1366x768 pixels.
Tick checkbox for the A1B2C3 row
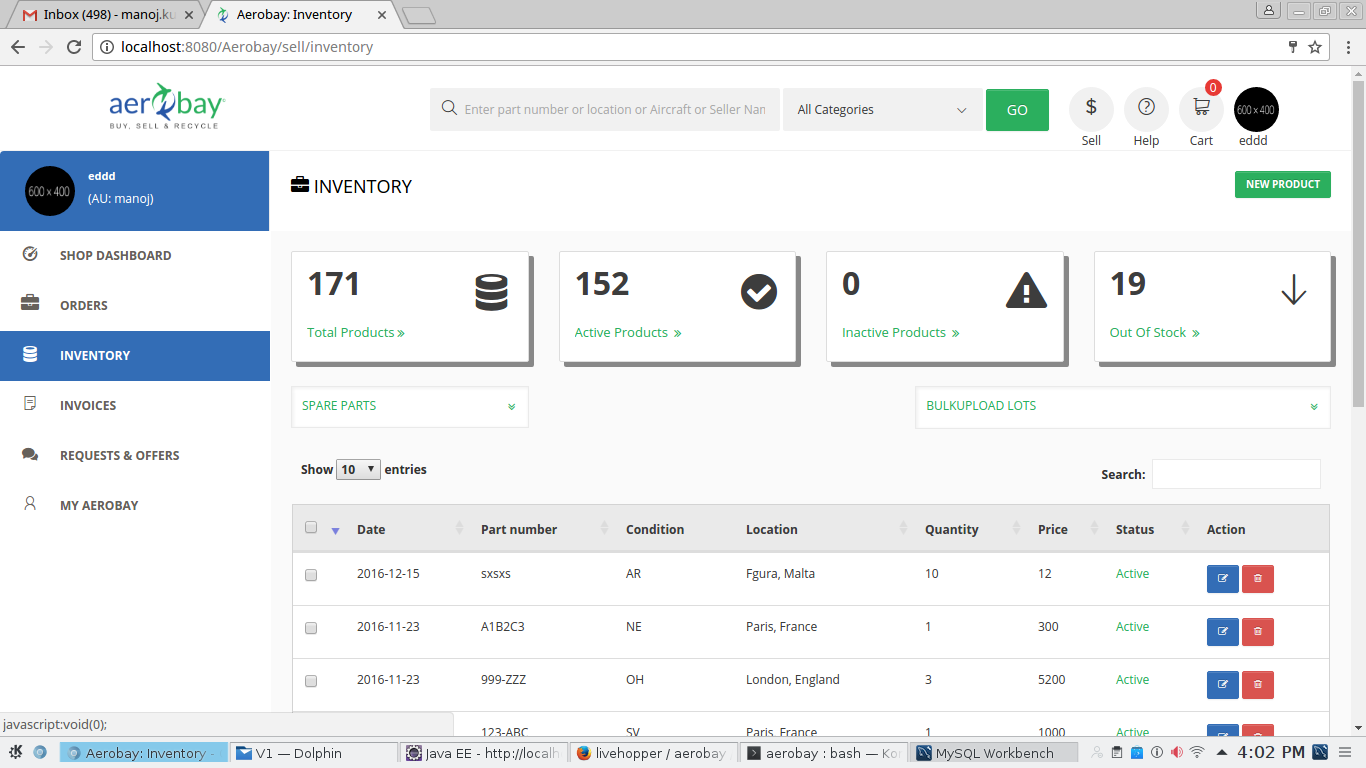tap(311, 628)
